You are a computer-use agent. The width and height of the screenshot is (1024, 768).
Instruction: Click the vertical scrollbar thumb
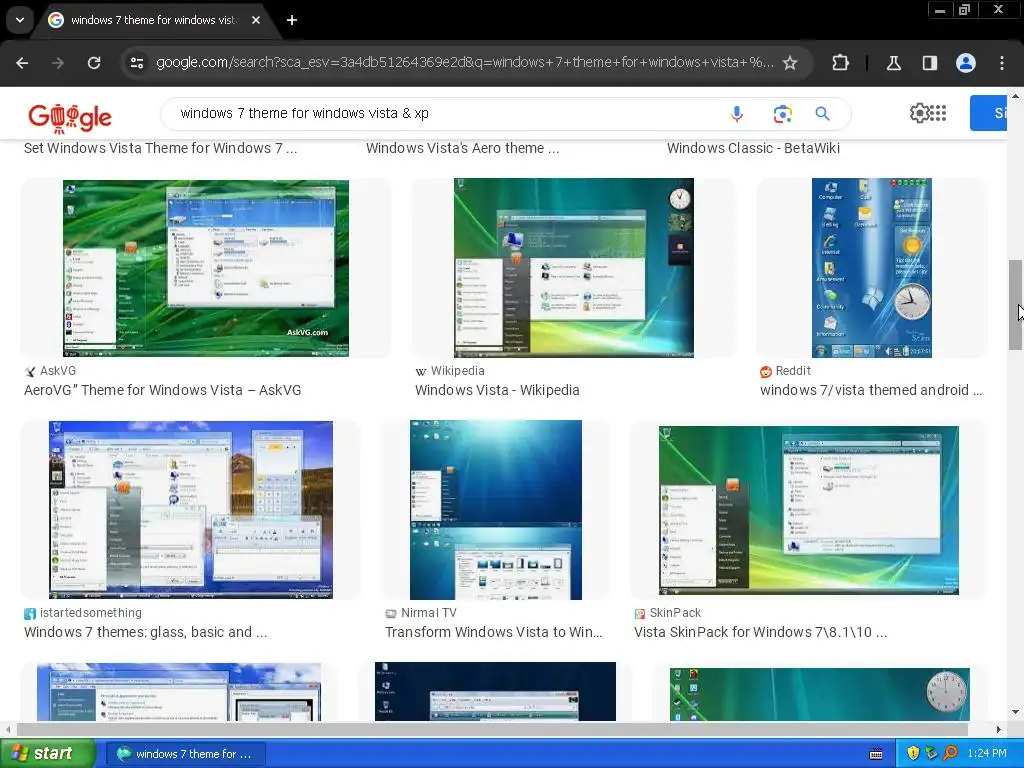pyautogui.click(x=1015, y=304)
